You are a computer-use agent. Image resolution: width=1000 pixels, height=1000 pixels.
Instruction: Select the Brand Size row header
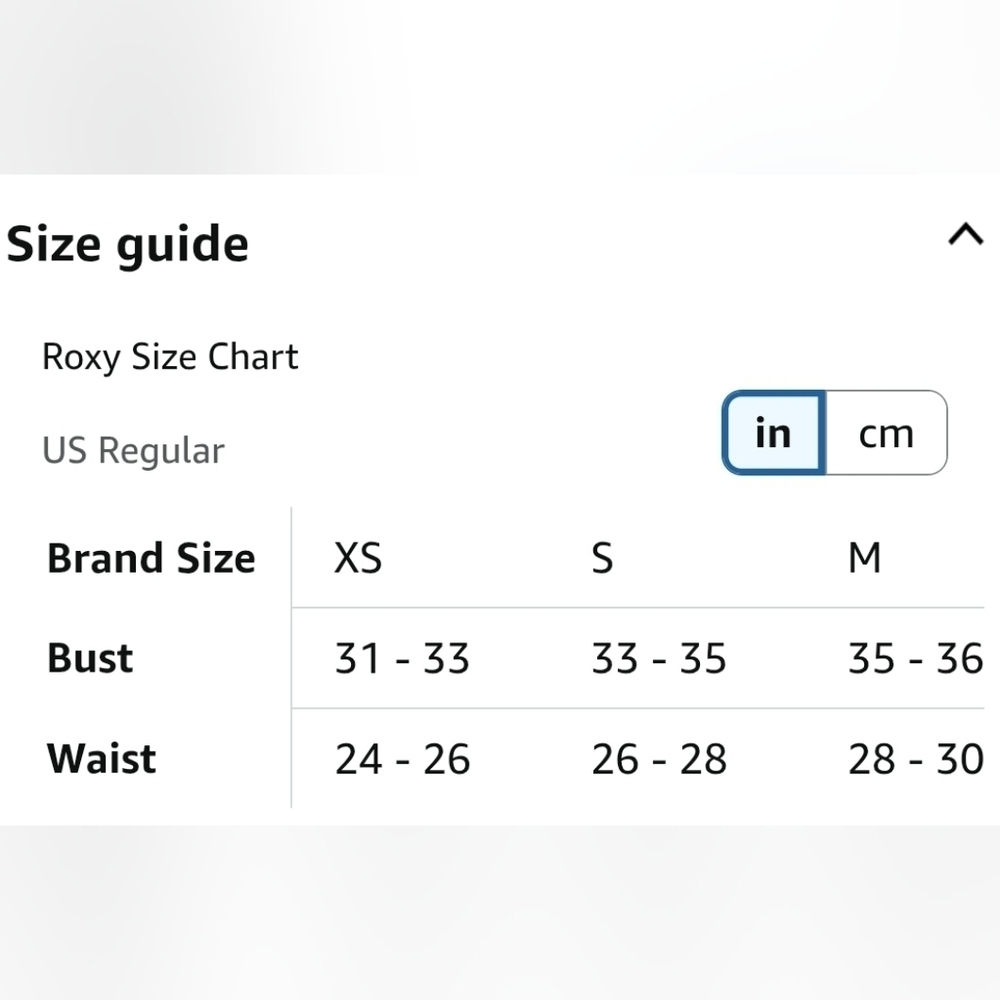pyautogui.click(x=151, y=558)
